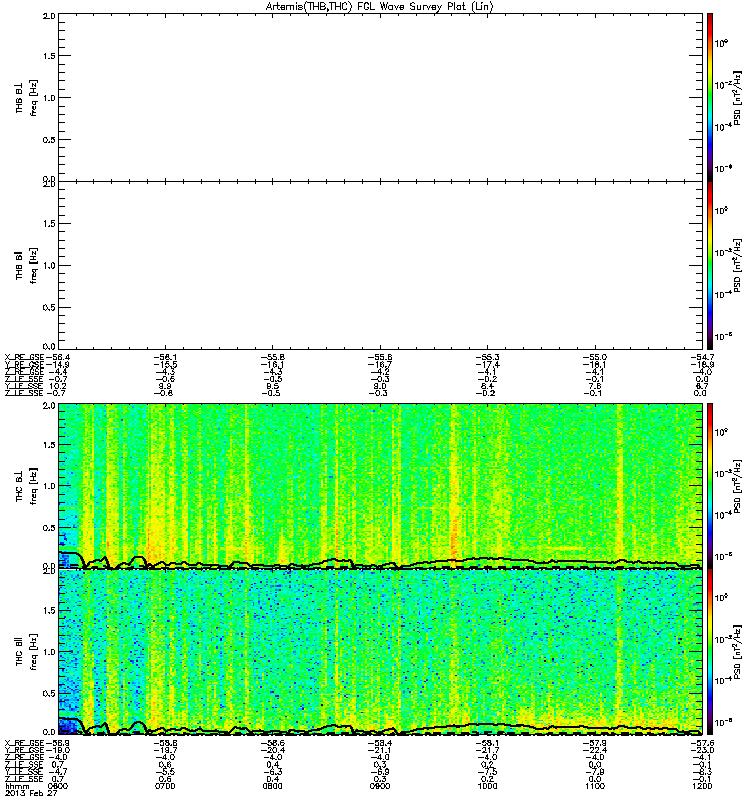Click PSD [nT²/Hz] label beside THB B⊥ panel
This screenshot has height=800, width=750.
(x=738, y=98)
